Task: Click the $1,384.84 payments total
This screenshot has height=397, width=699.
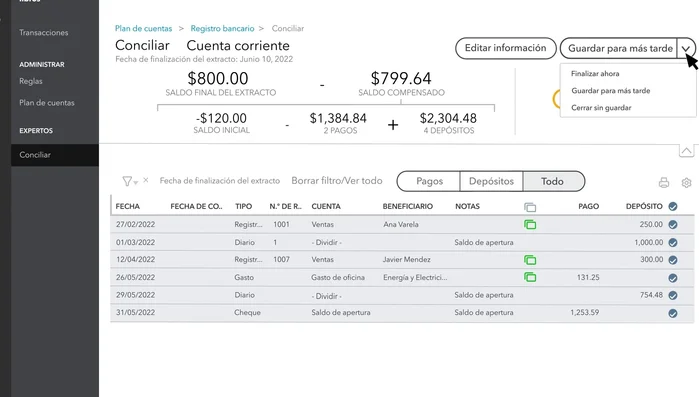Action: (338, 118)
